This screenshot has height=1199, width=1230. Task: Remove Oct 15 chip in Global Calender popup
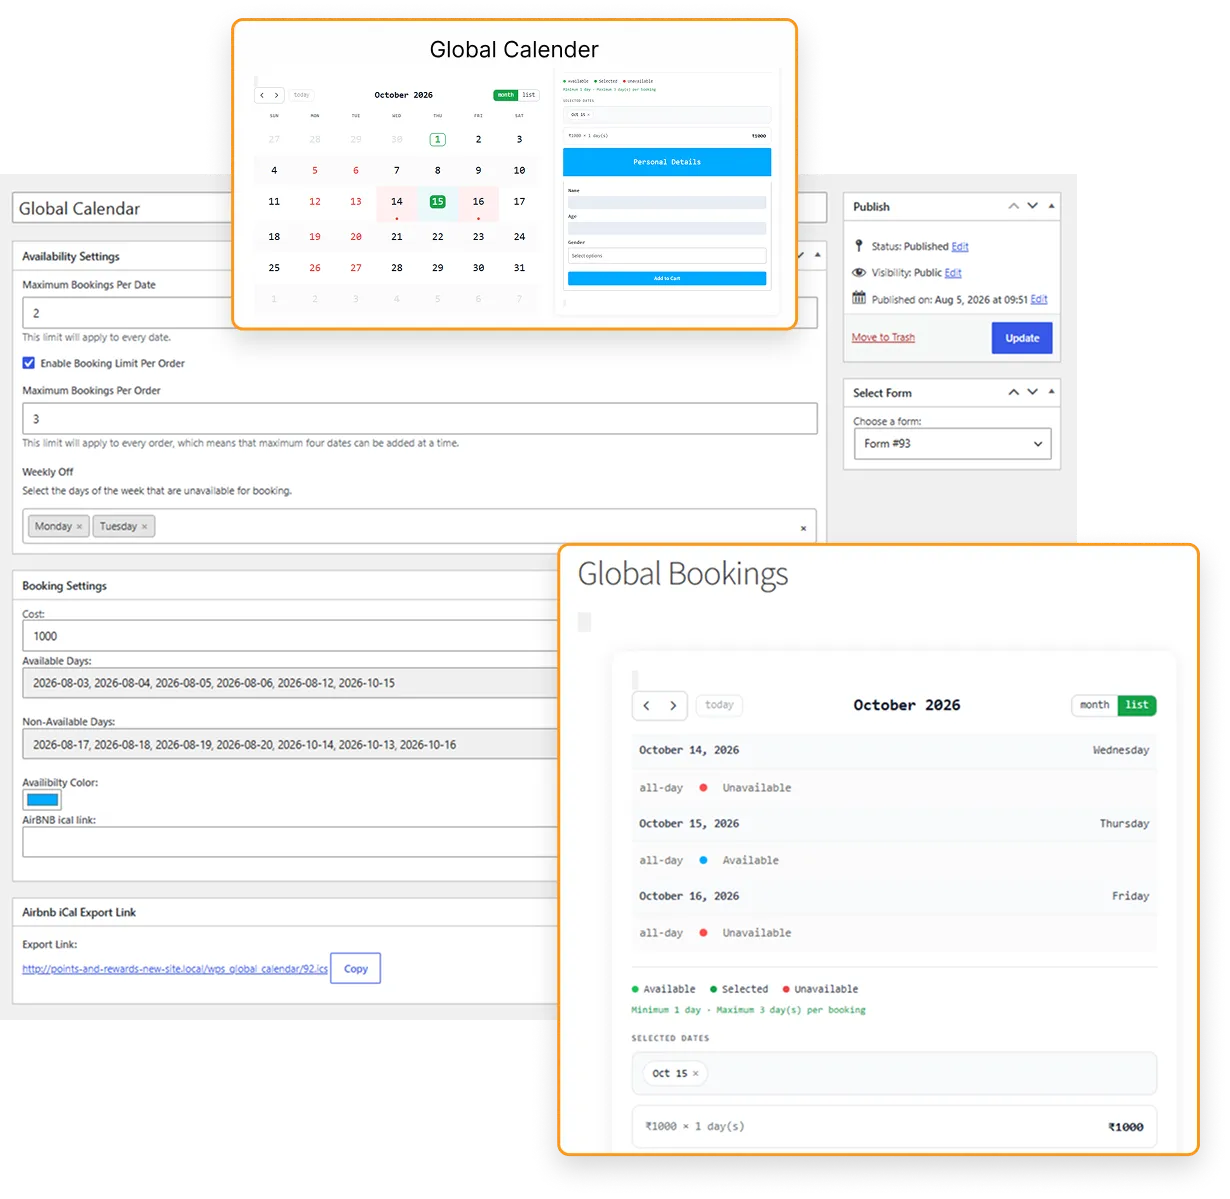tap(589, 115)
